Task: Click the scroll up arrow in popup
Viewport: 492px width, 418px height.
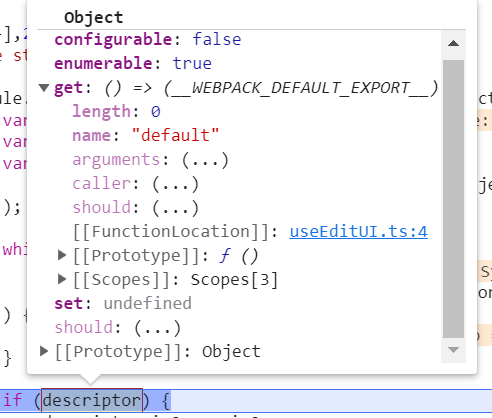Action: point(453,43)
